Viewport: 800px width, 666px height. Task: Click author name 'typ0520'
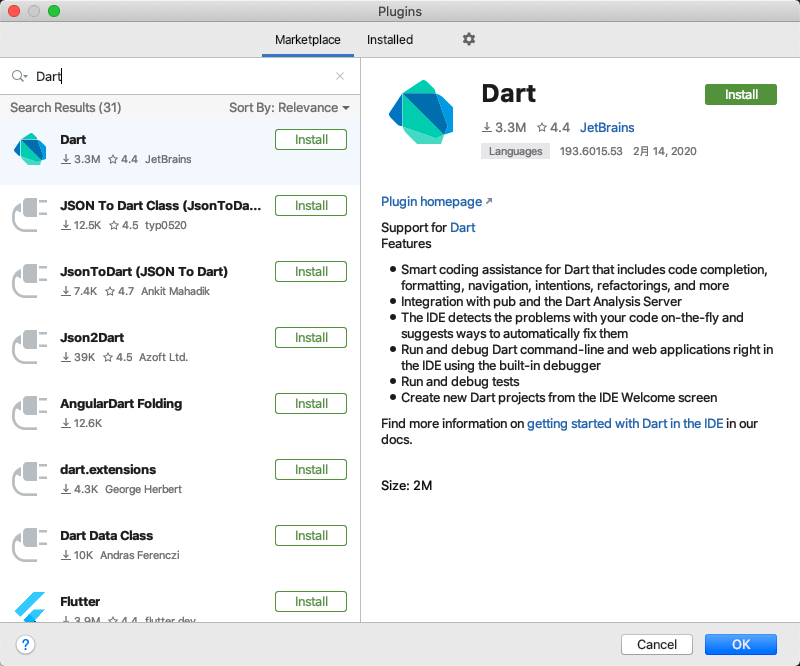coord(166,225)
